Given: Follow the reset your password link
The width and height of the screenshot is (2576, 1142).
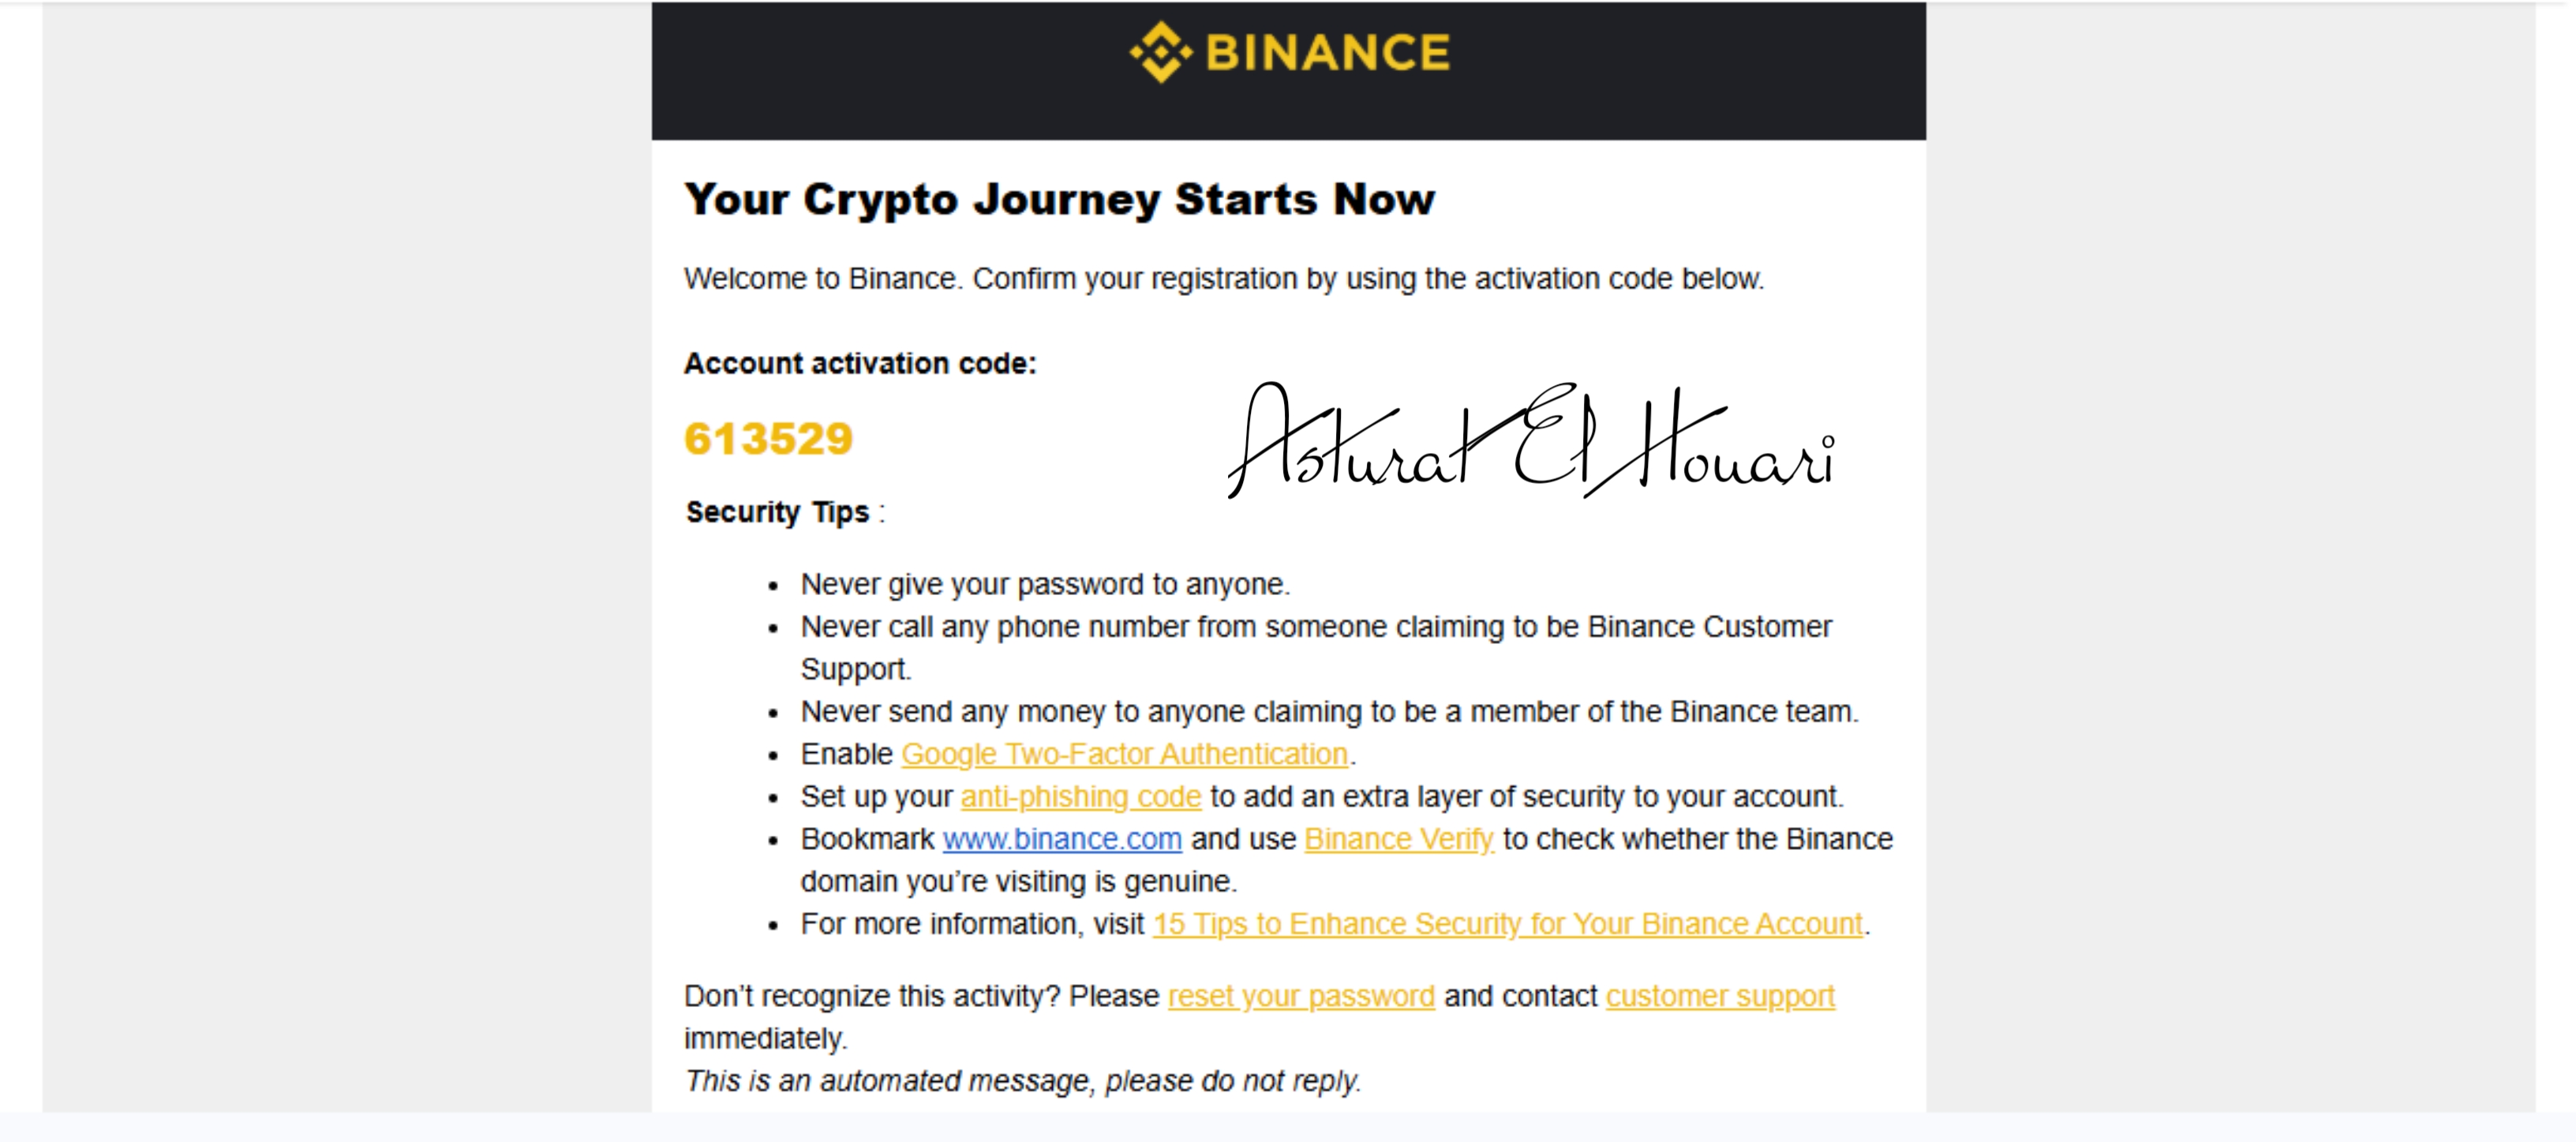Looking at the screenshot, I should (x=1301, y=996).
